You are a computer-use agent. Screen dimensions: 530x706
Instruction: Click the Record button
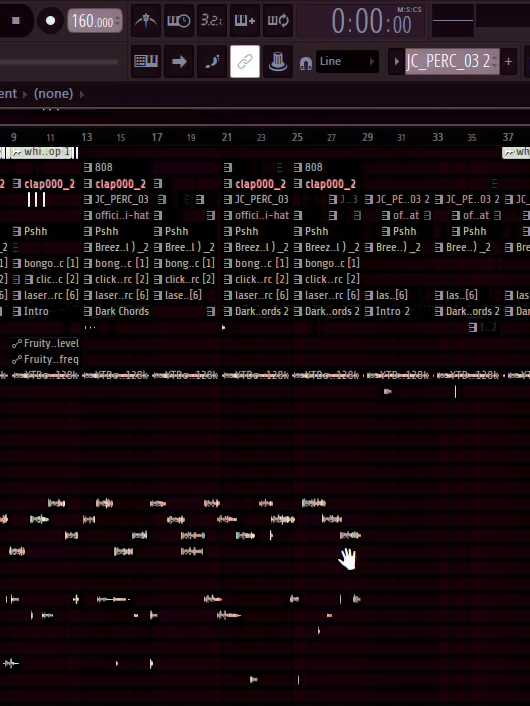pyautogui.click(x=50, y=21)
